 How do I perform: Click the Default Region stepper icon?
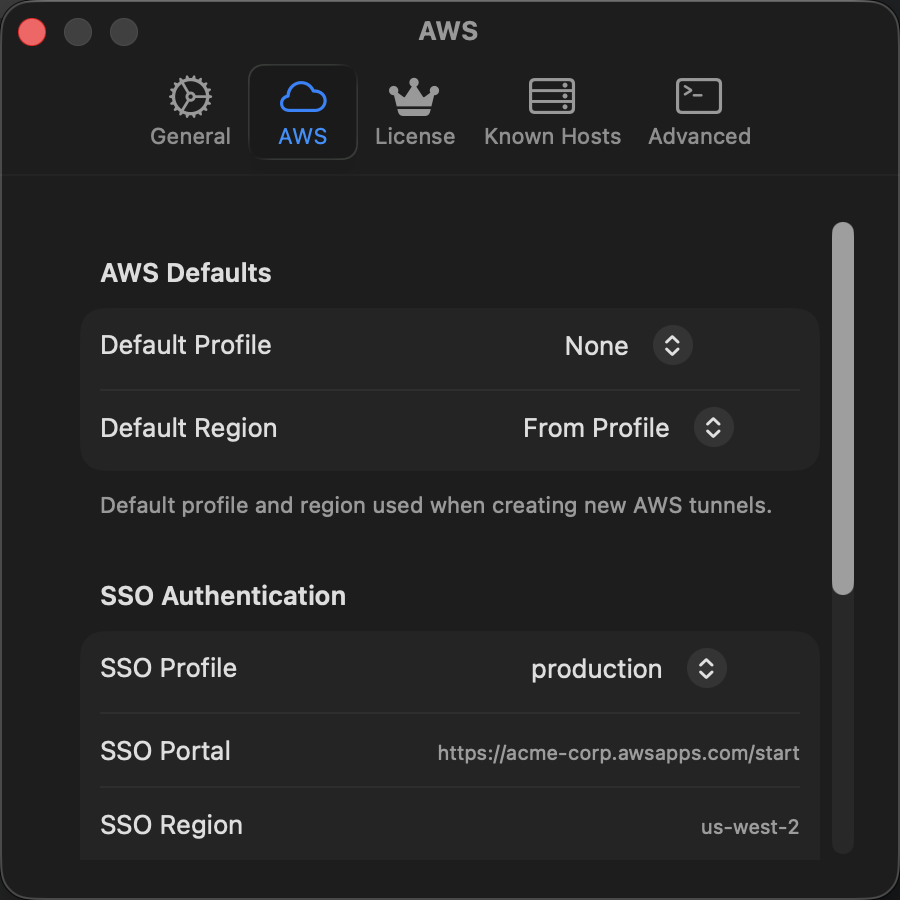pos(713,427)
